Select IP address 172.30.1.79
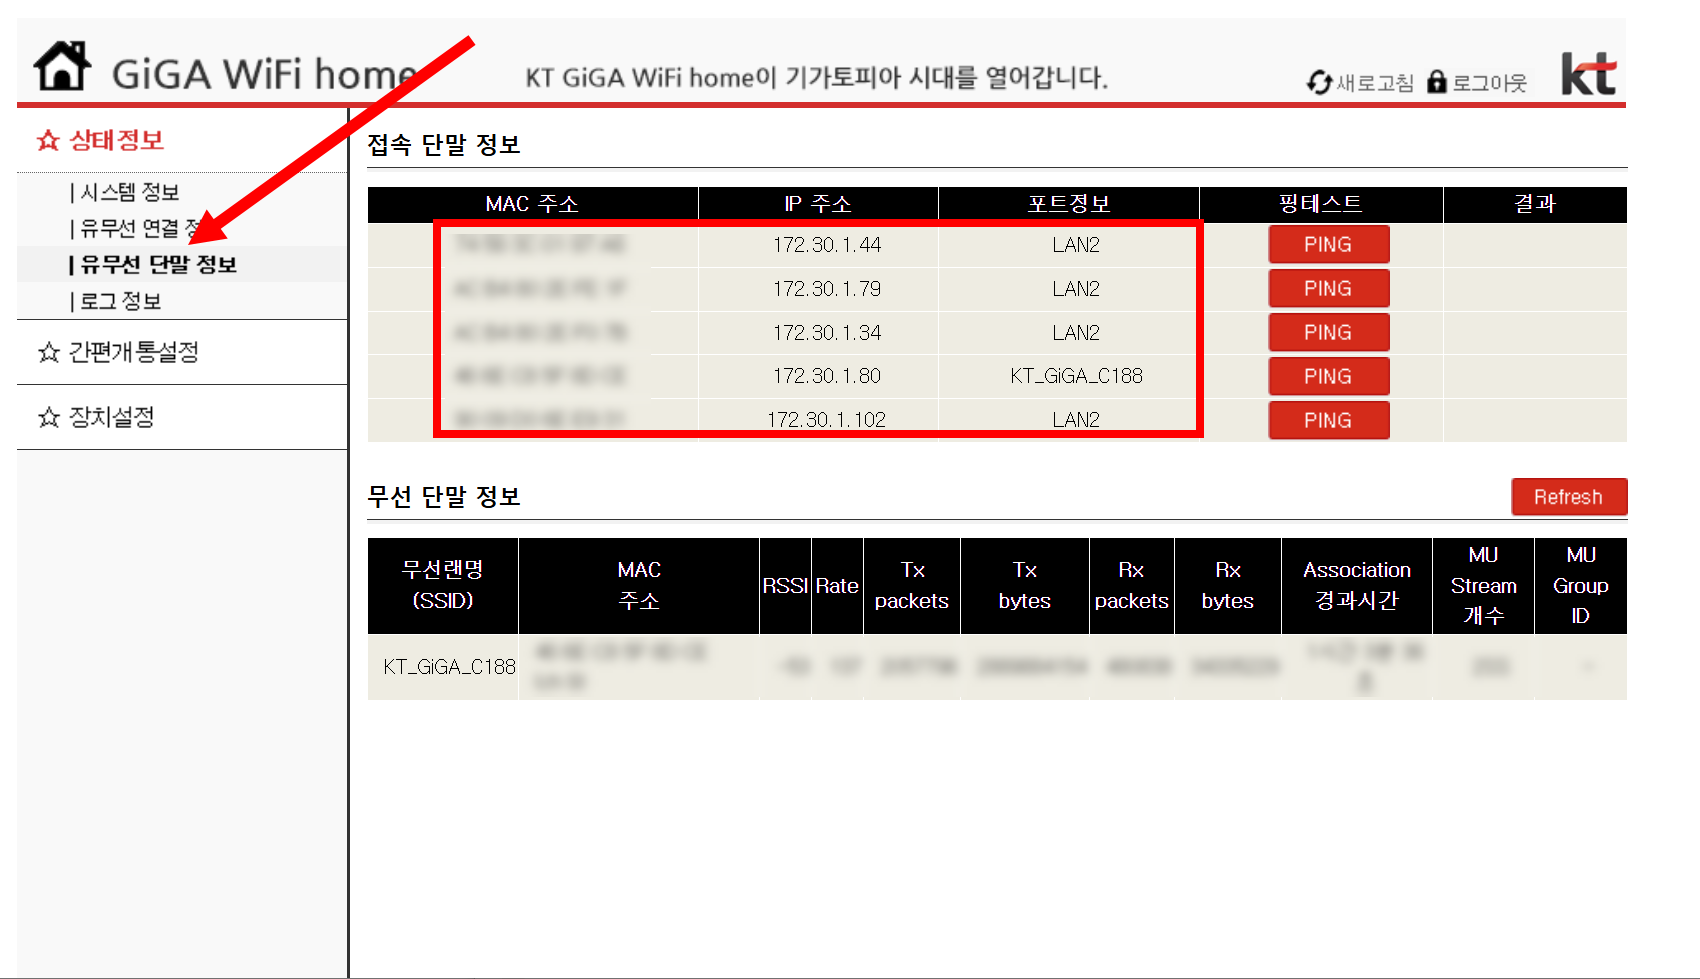This screenshot has height=979, width=1700. point(827,289)
